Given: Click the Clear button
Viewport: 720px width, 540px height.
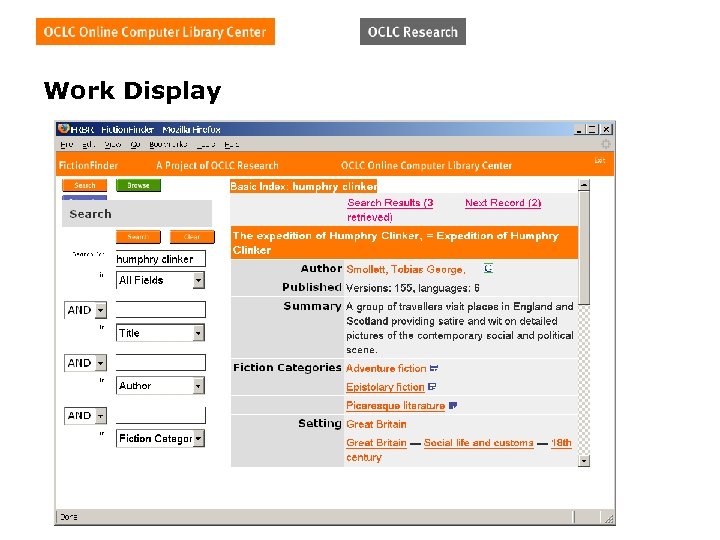Looking at the screenshot, I should pos(192,237).
